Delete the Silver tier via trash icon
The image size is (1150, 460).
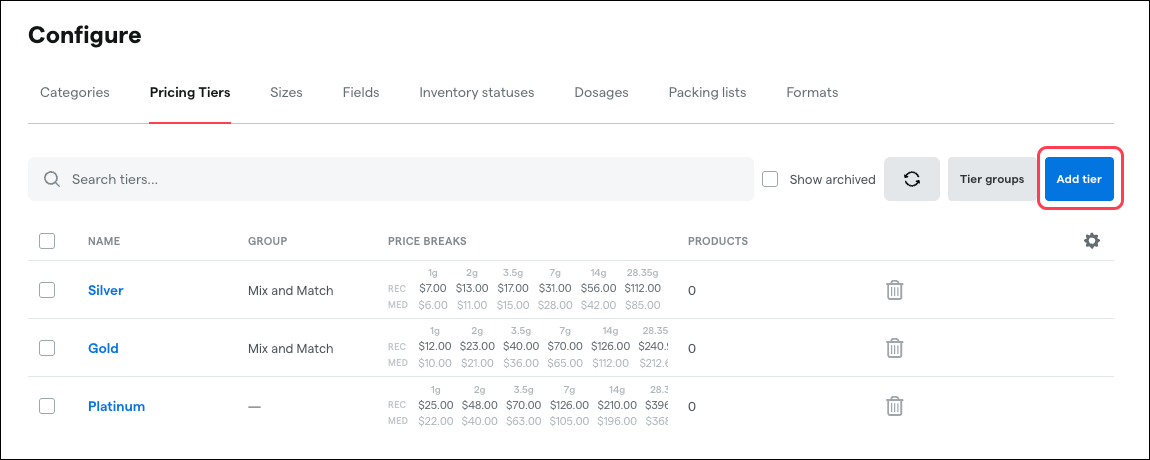tap(894, 290)
